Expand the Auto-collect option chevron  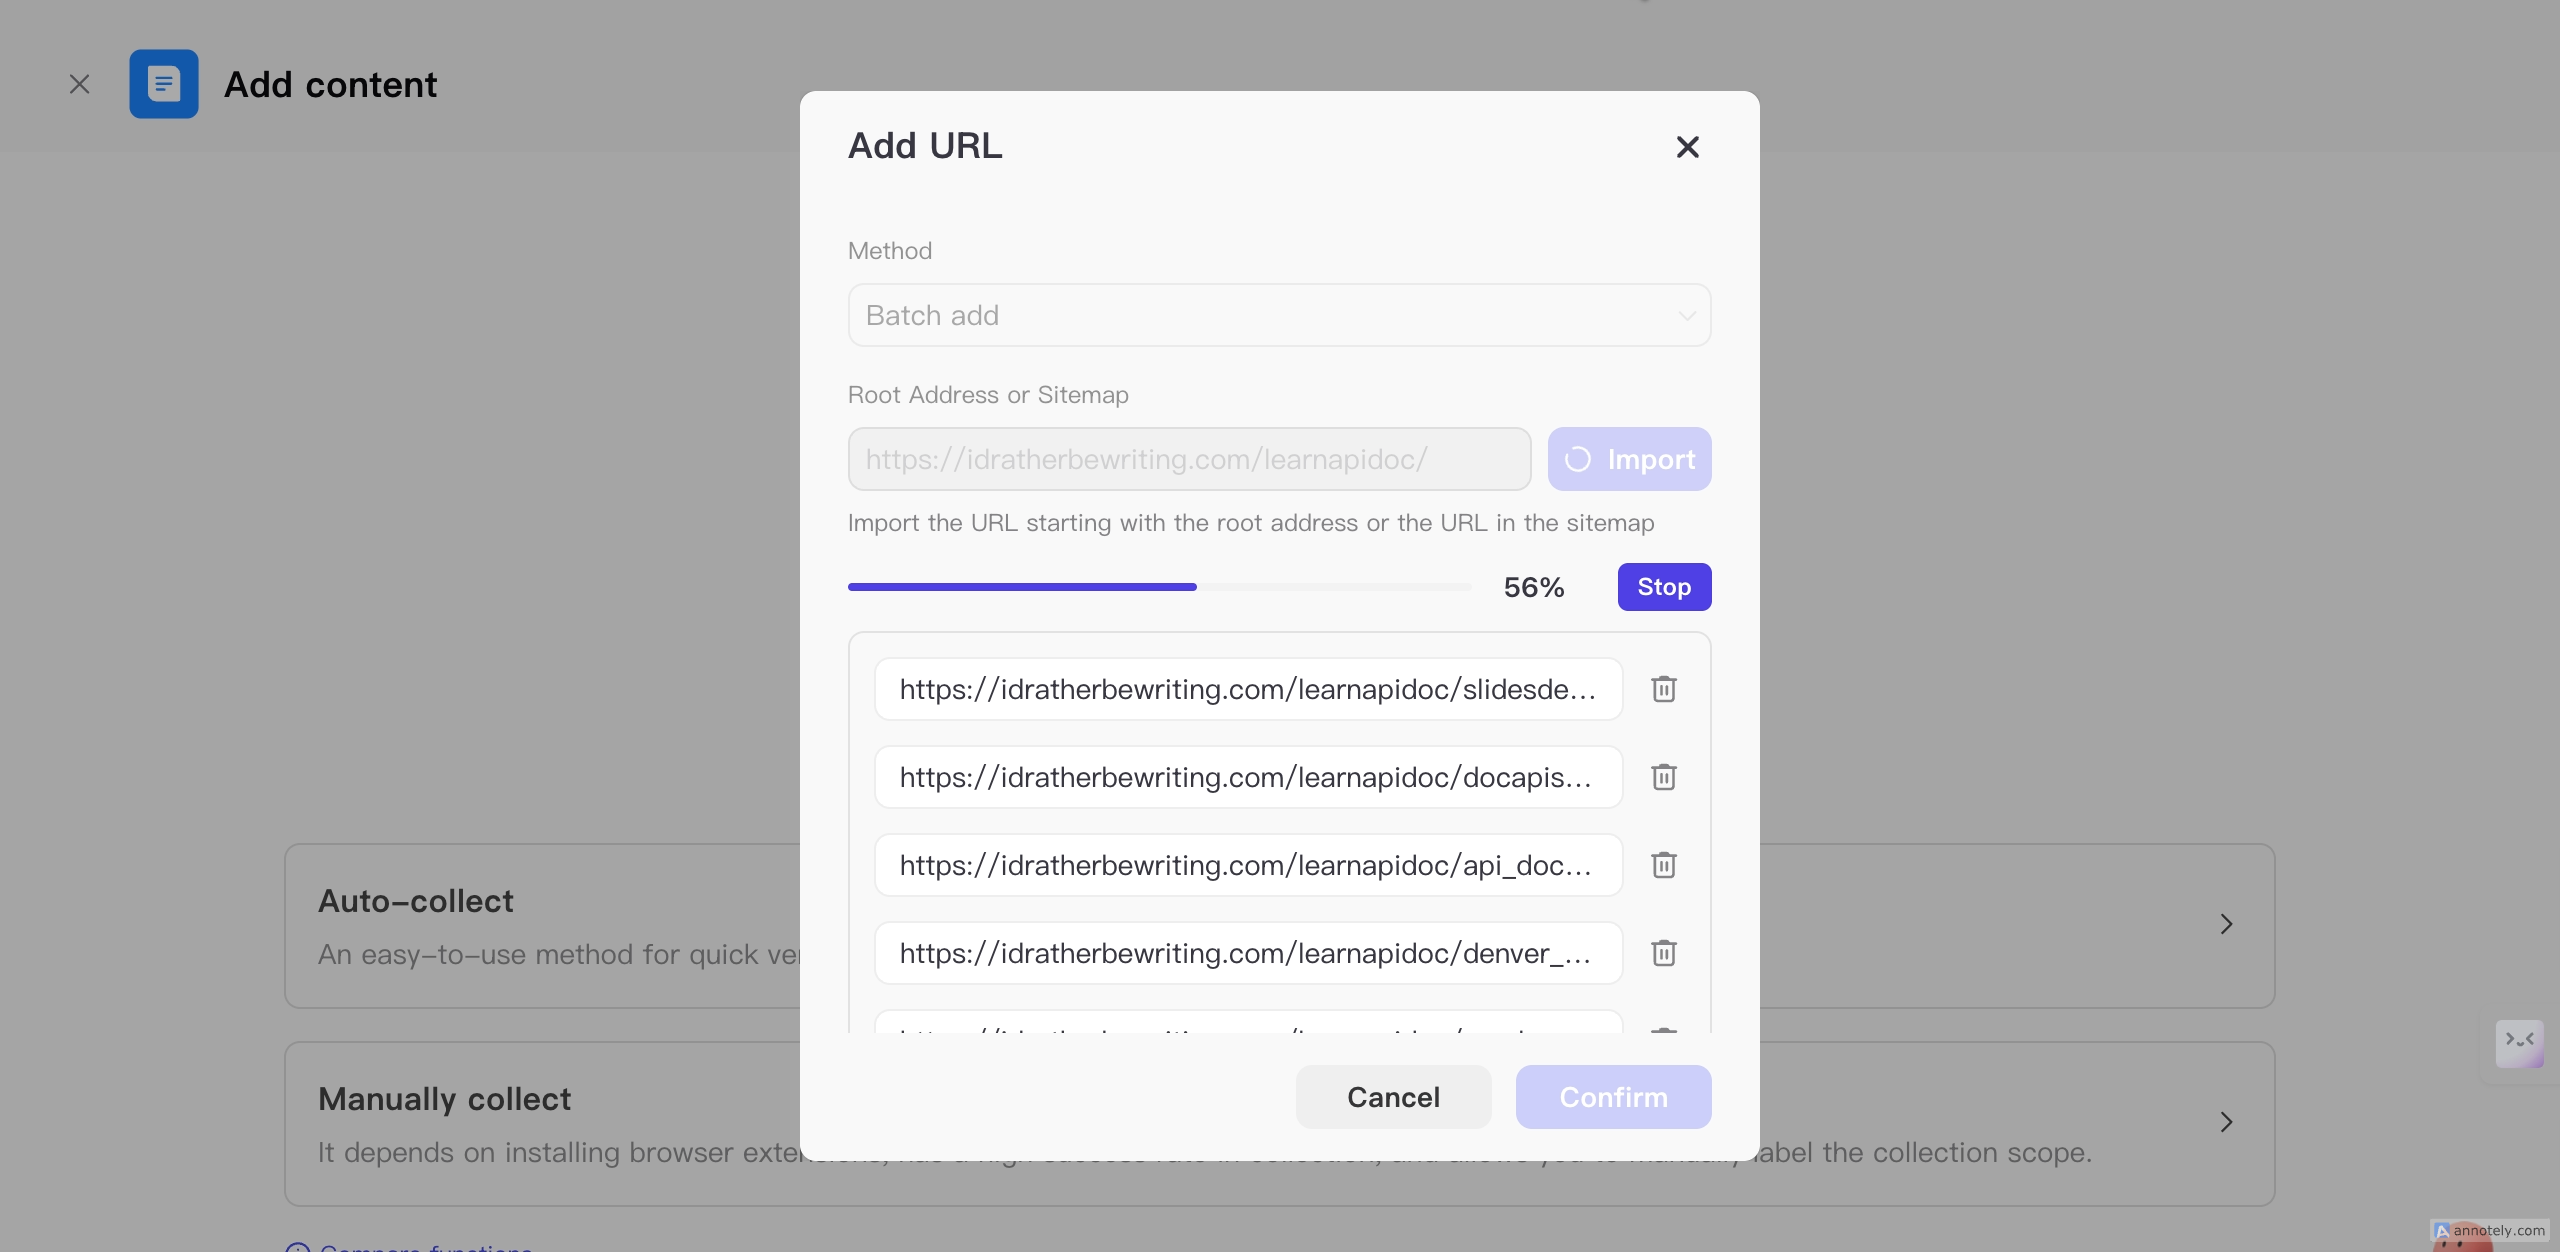(2226, 924)
